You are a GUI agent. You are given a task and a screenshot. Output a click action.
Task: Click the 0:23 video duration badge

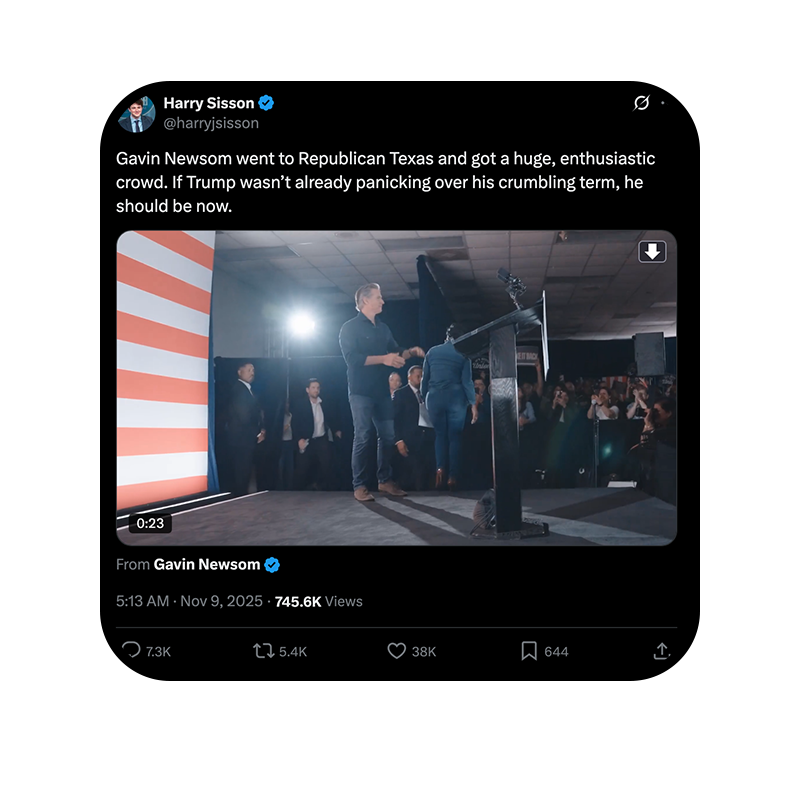coord(150,523)
